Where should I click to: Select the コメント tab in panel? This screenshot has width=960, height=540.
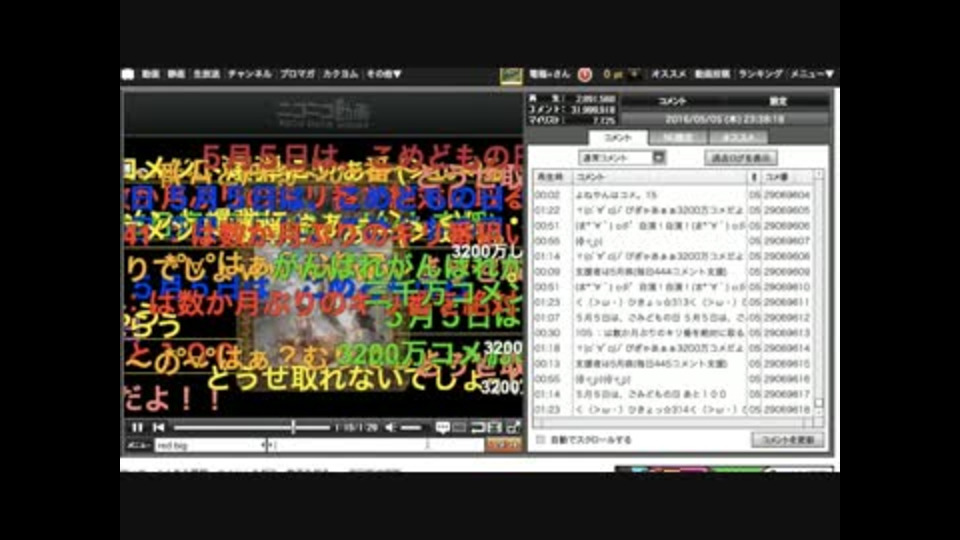point(618,138)
